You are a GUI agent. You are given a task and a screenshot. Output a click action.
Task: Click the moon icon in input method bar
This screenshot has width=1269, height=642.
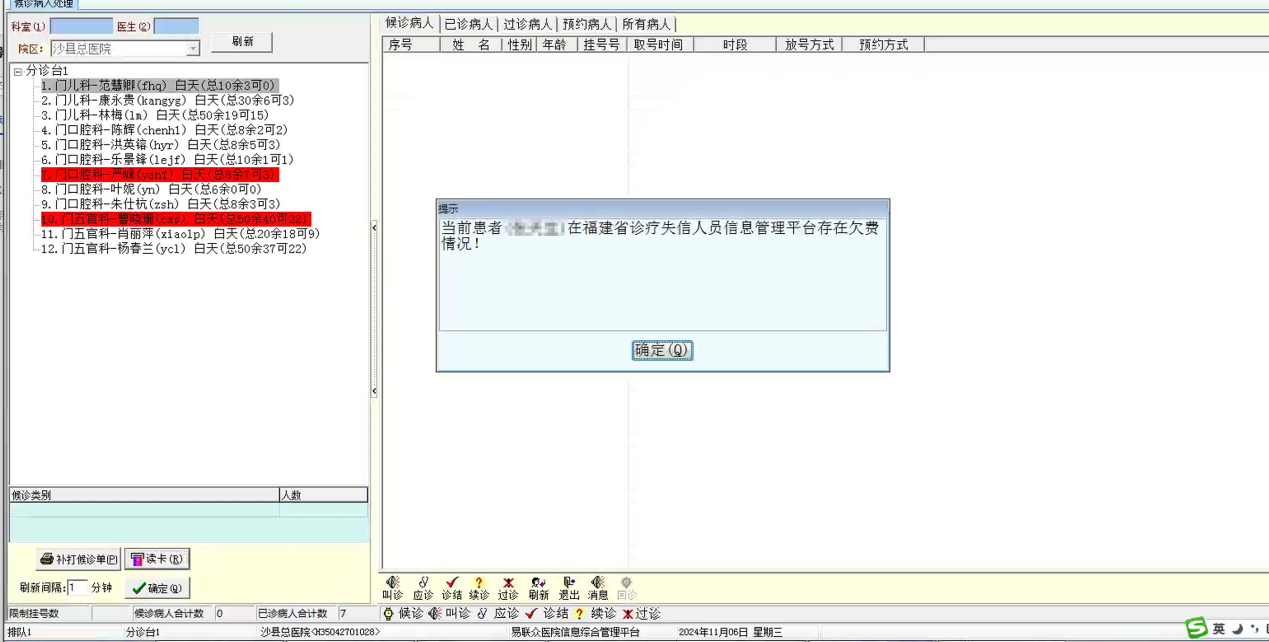[1237, 629]
